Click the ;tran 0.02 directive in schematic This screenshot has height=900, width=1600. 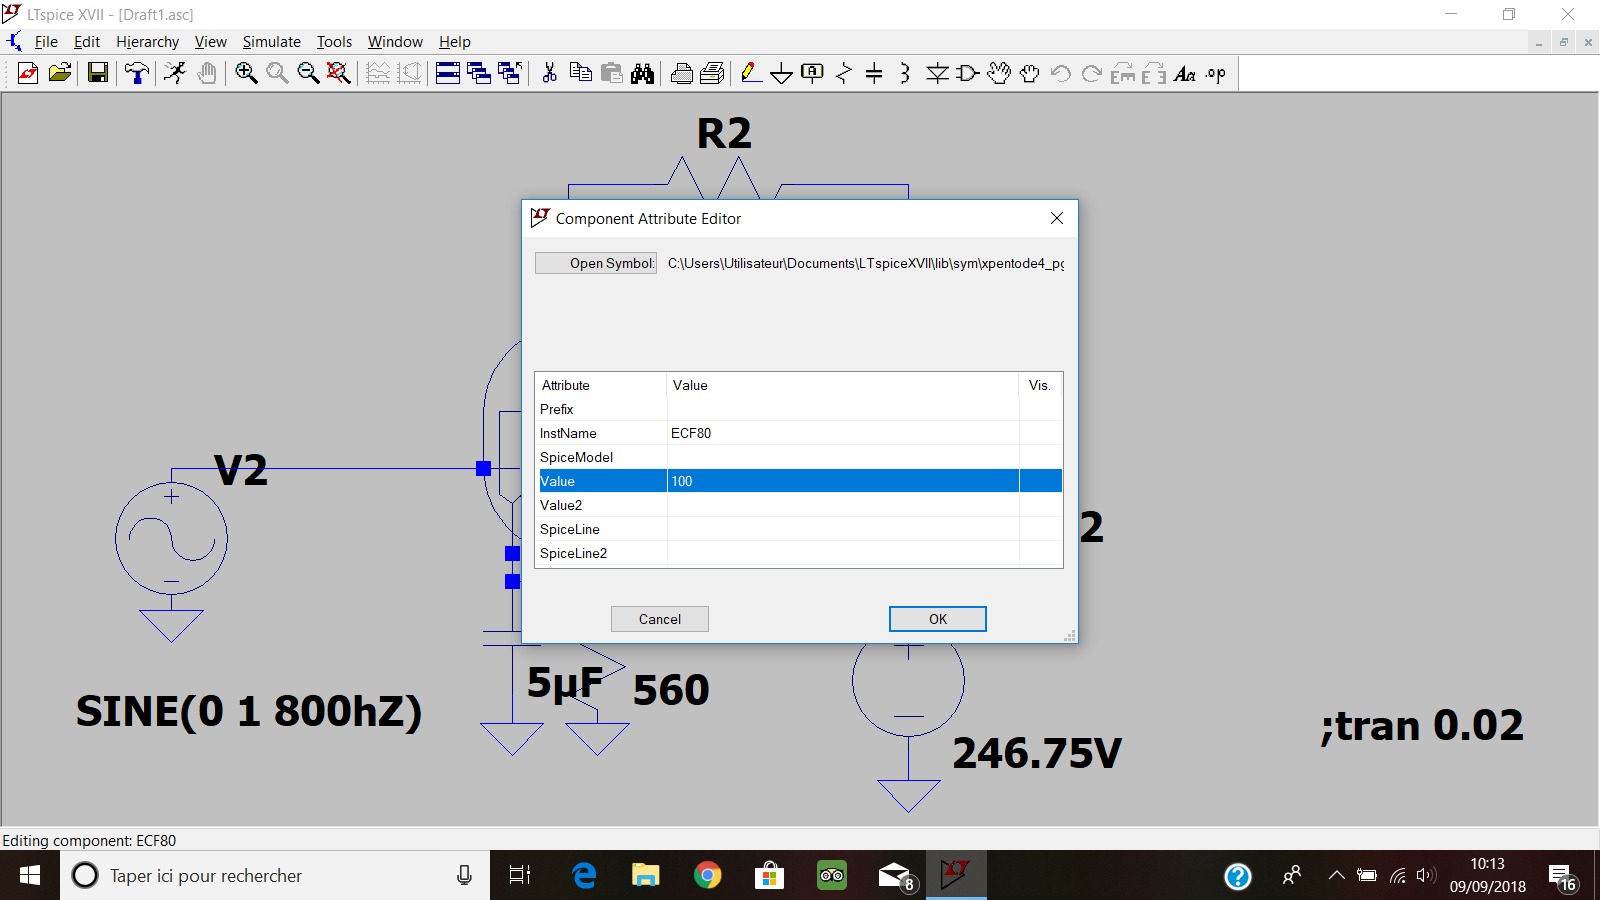[x=1422, y=726]
